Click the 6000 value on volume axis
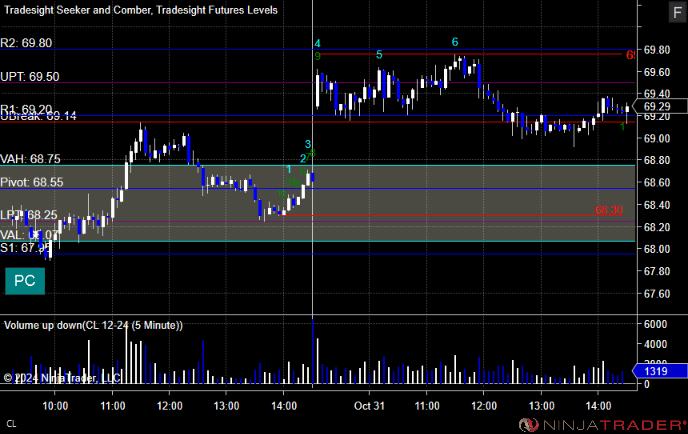 656,324
